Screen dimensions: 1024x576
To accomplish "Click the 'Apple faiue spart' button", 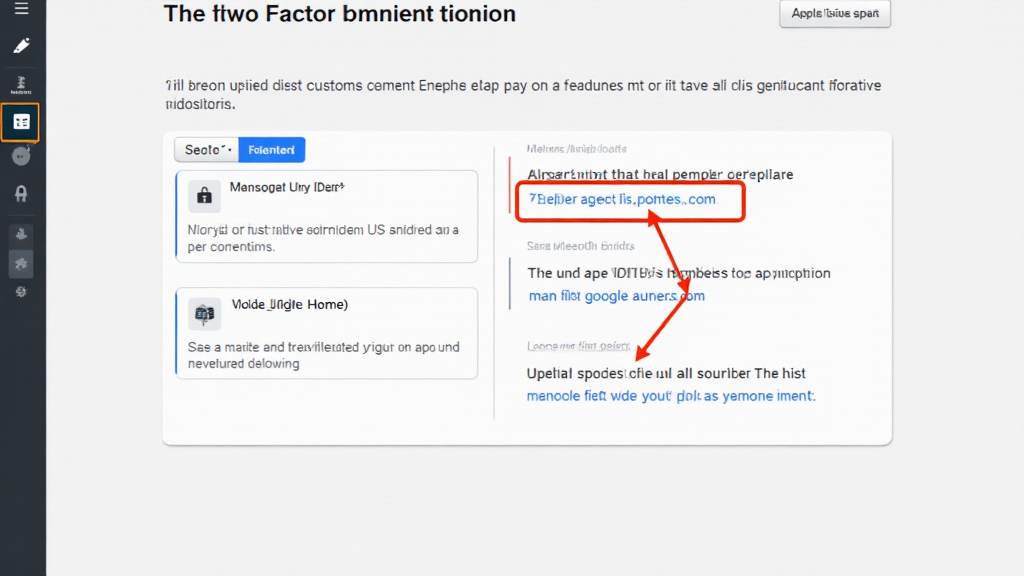I will 834,14.
